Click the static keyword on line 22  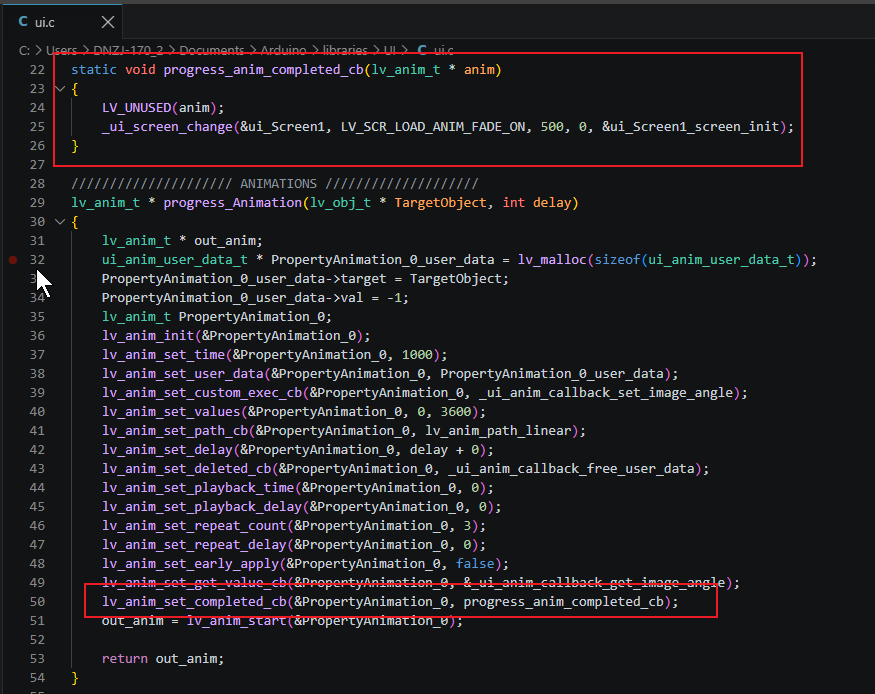pos(94,70)
